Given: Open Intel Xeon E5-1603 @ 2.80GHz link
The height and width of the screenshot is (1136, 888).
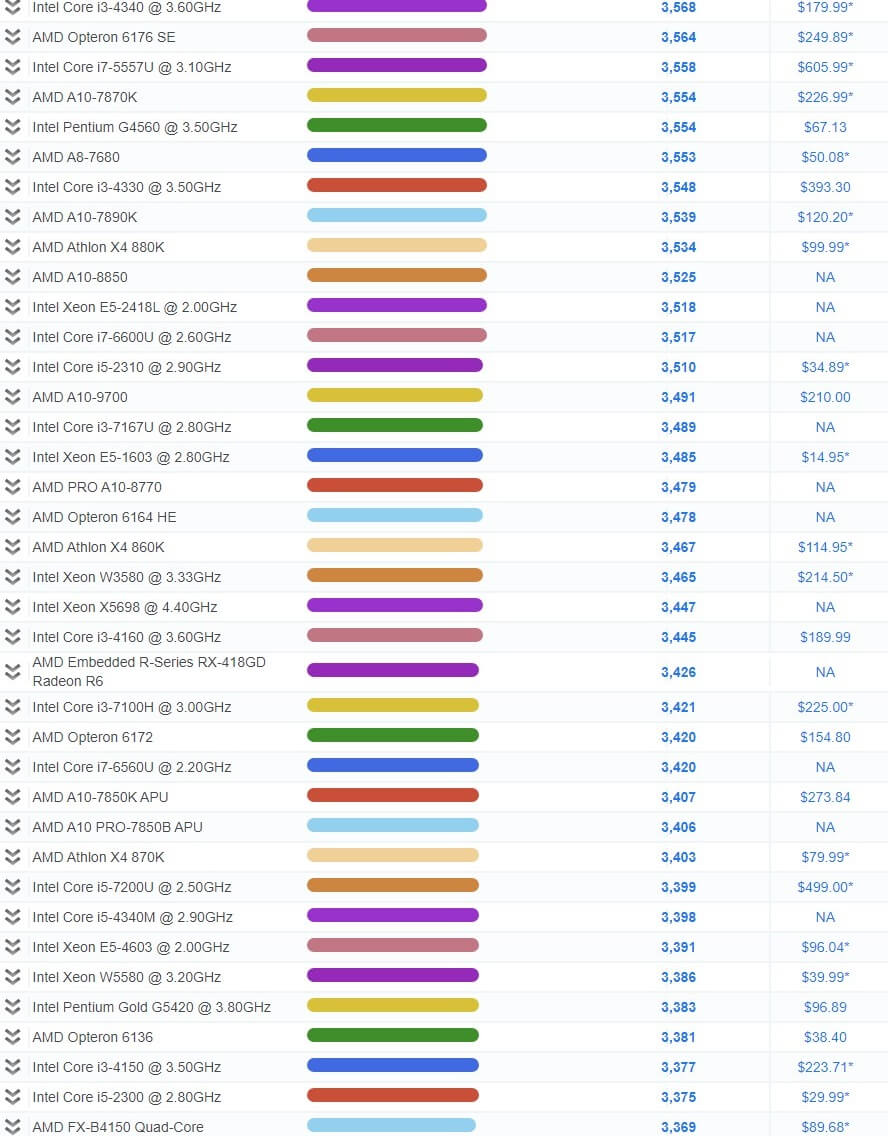Looking at the screenshot, I should [x=131, y=457].
